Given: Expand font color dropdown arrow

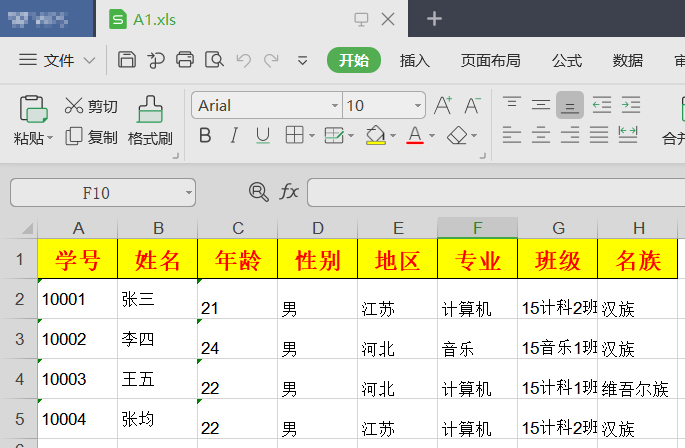Looking at the screenshot, I should (432, 135).
